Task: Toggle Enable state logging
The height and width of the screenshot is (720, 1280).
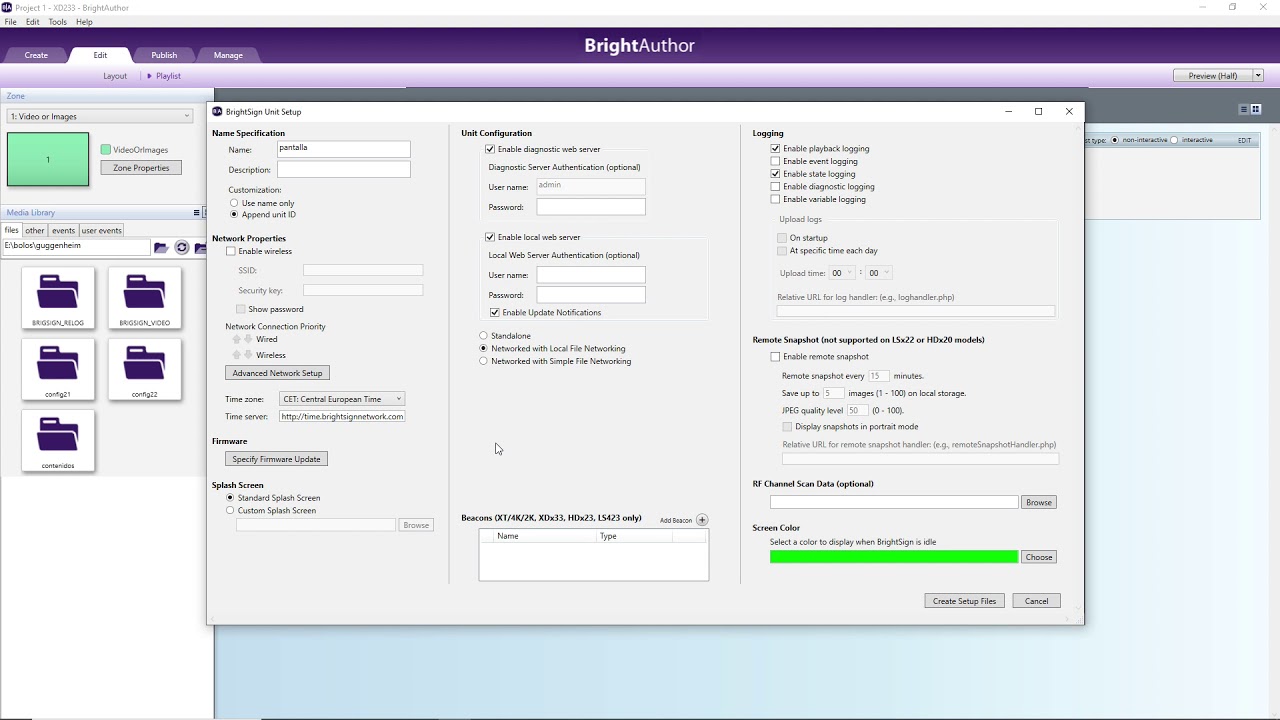Action: click(775, 174)
